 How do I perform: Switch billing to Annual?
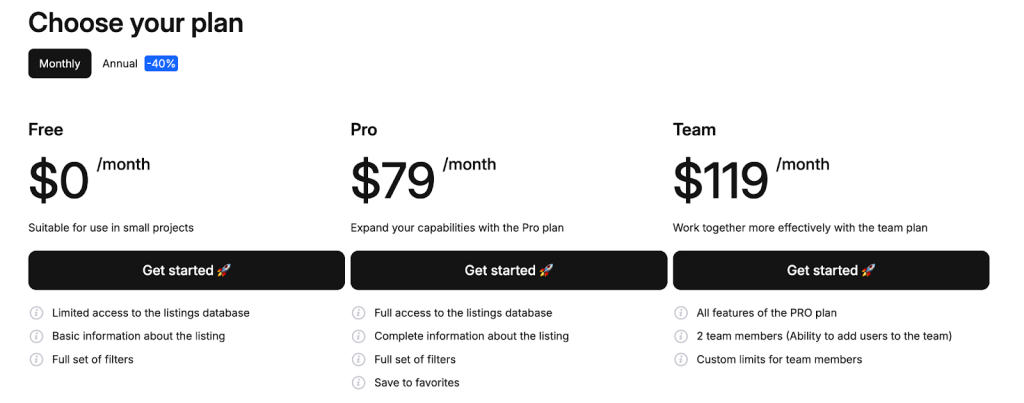click(120, 64)
